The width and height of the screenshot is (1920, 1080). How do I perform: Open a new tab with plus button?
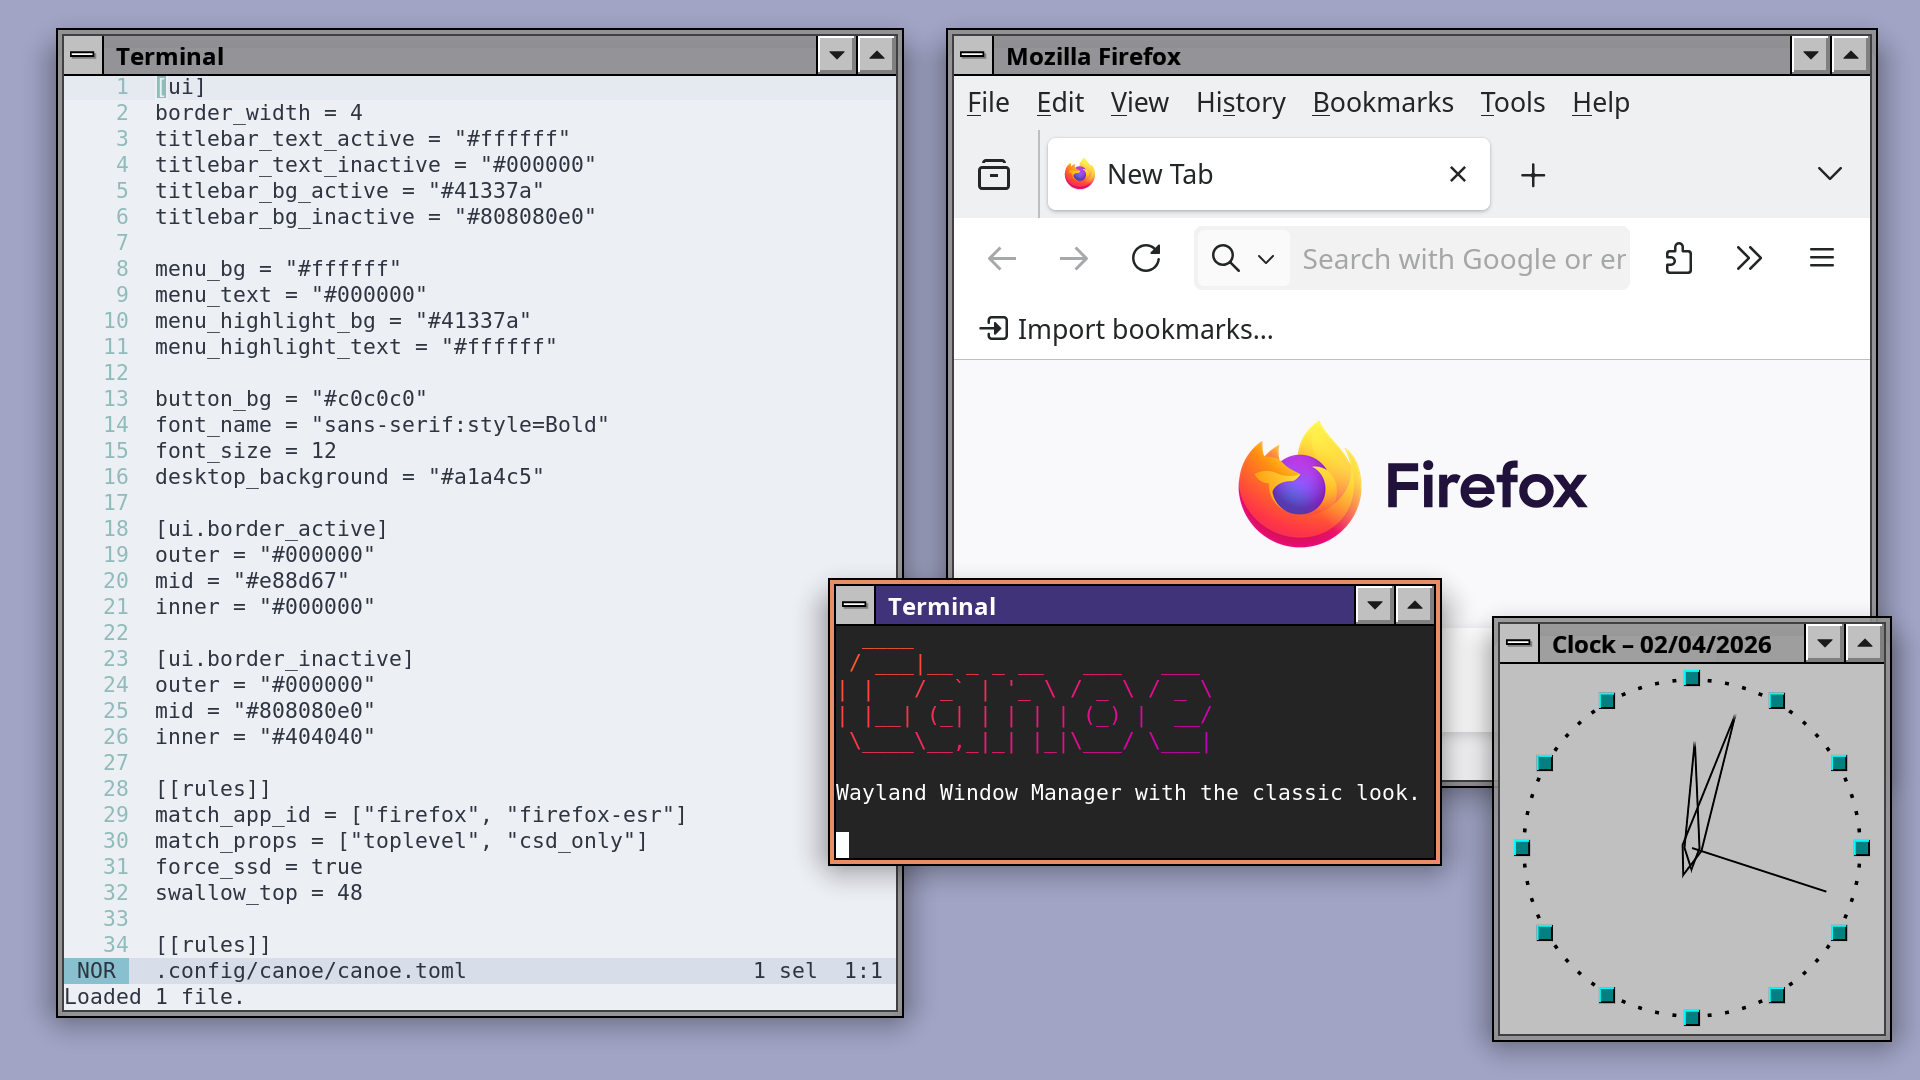1532,175
